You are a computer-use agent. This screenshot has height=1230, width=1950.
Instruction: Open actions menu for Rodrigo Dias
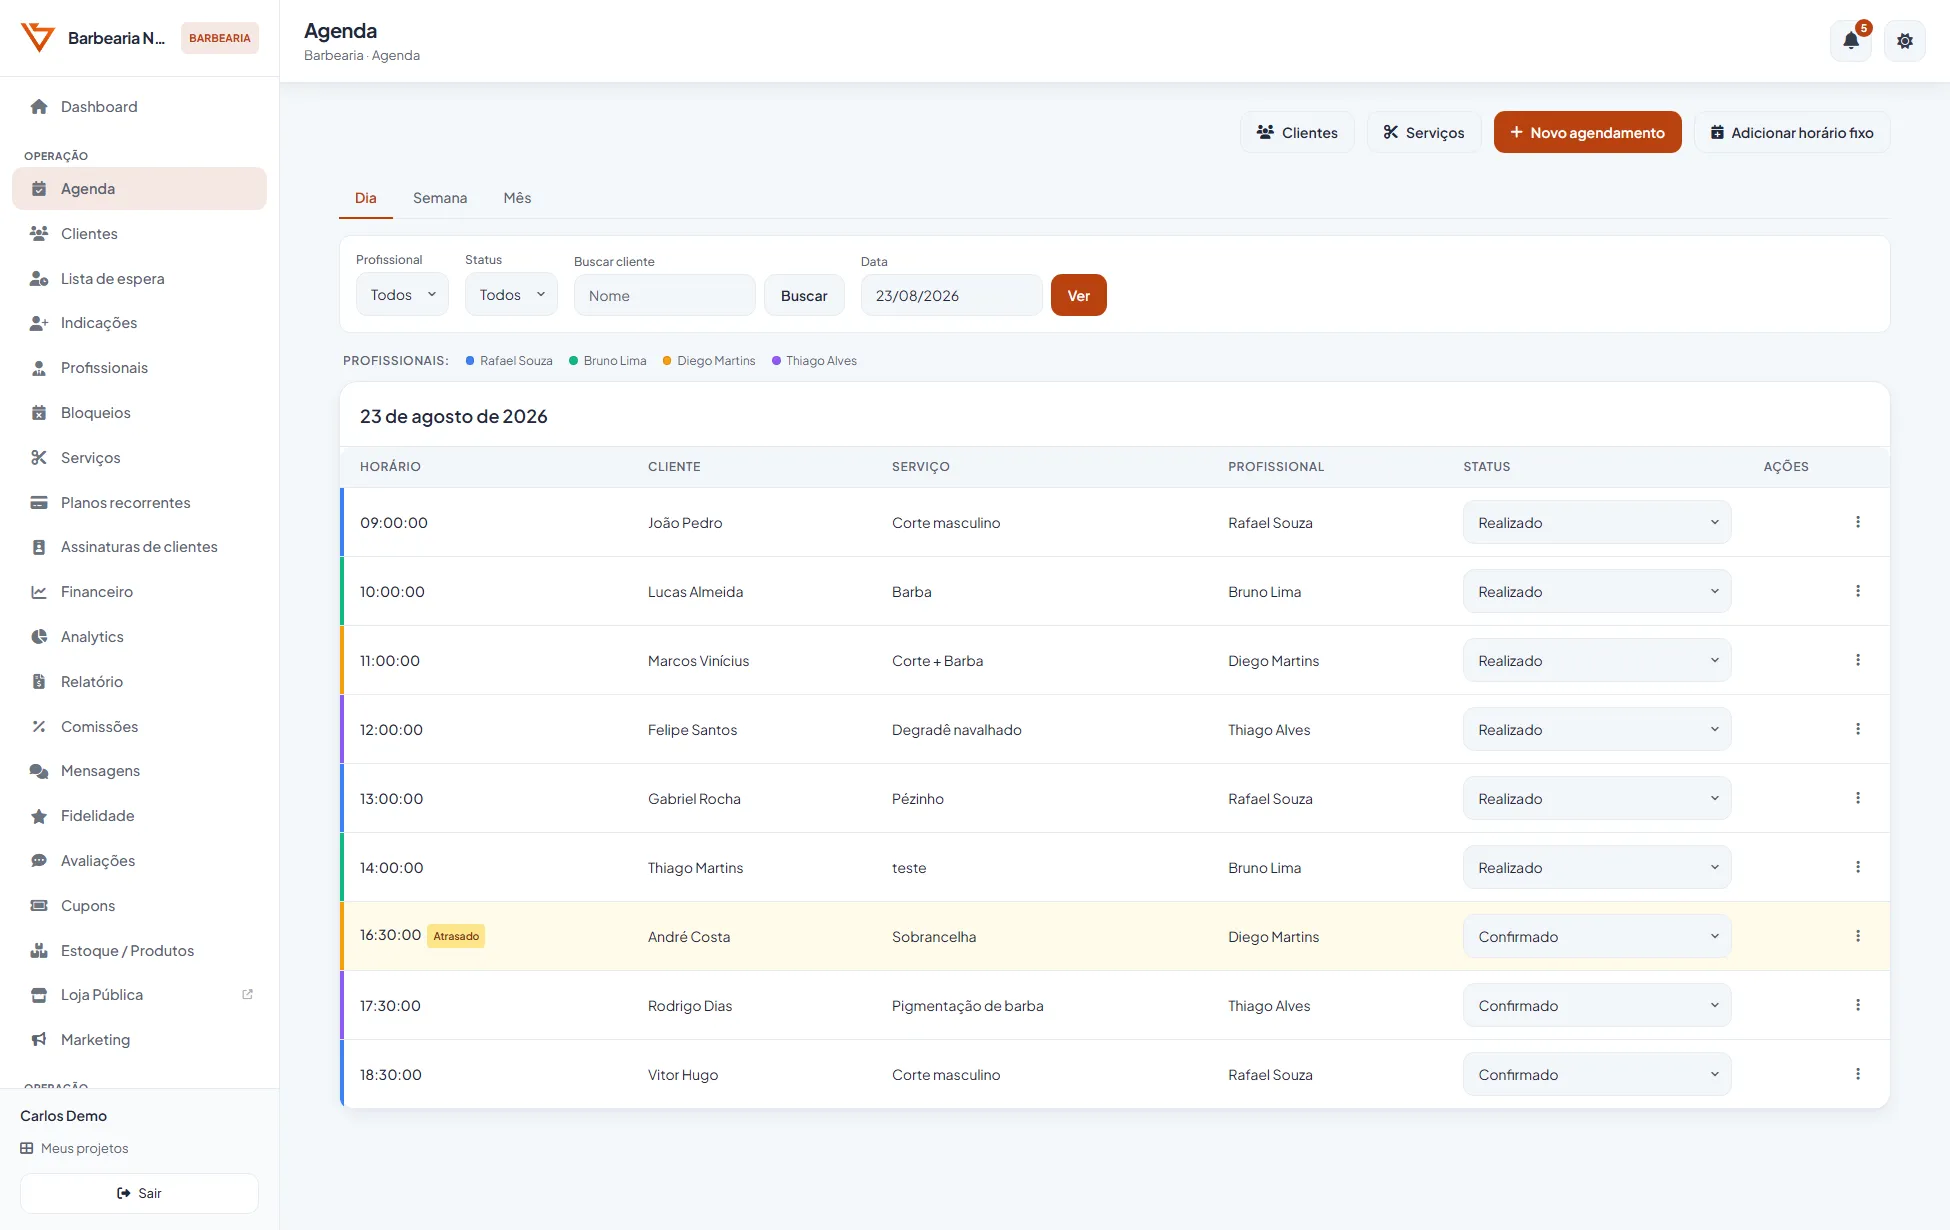point(1858,1005)
